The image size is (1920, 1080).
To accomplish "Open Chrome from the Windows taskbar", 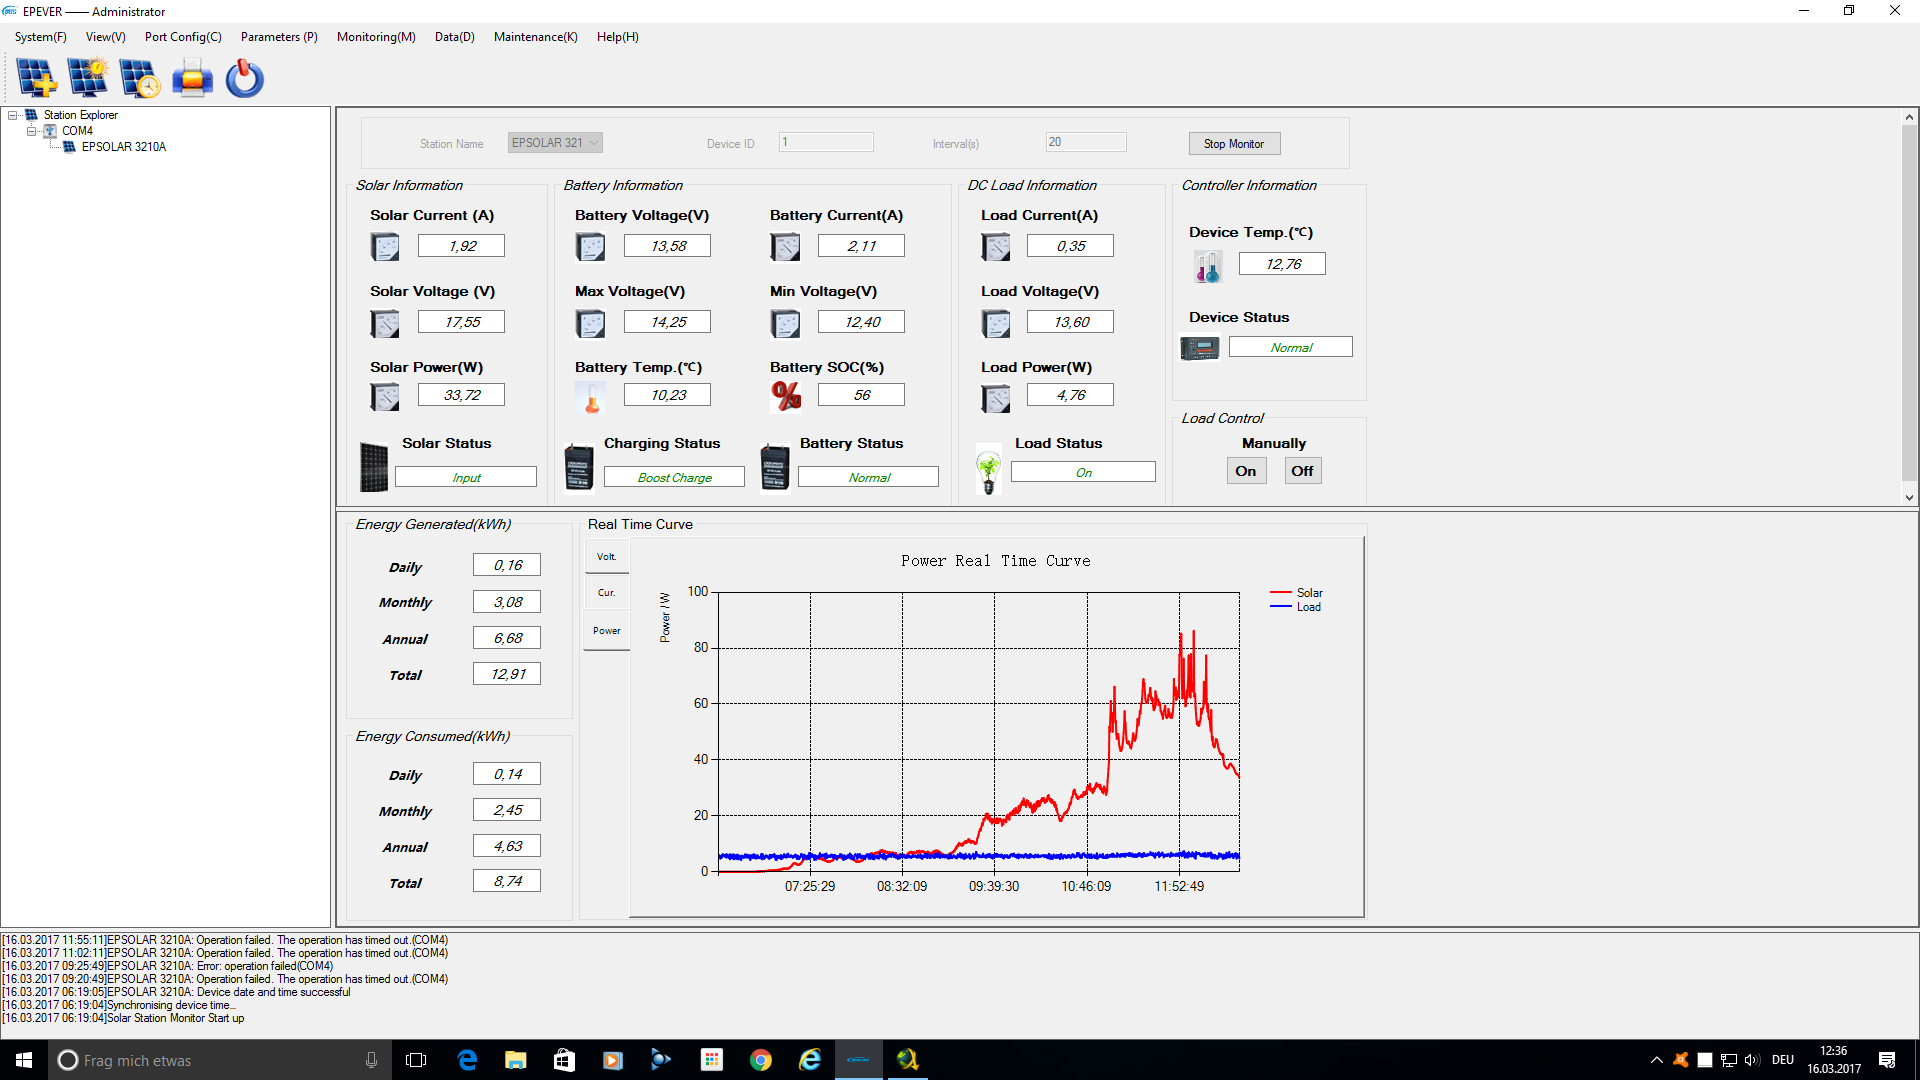I will click(761, 1060).
